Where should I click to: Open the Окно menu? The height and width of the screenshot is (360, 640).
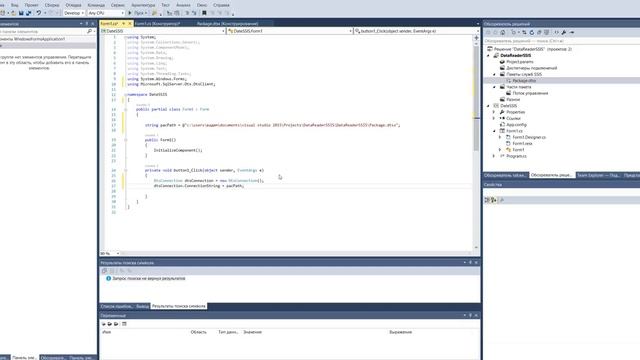[202, 5]
